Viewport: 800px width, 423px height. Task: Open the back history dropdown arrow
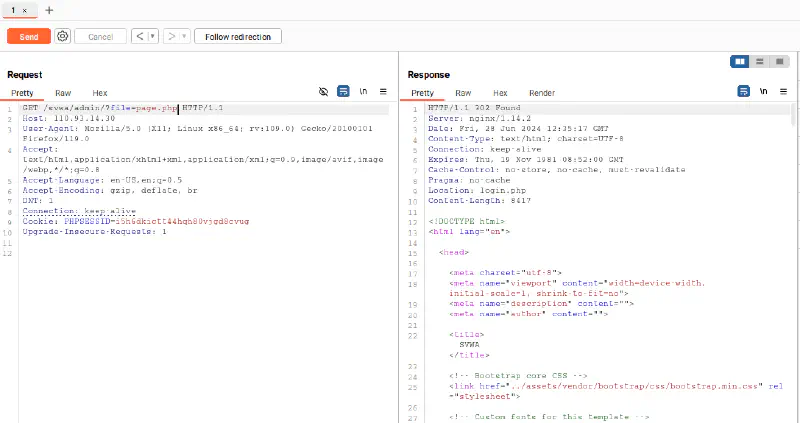click(153, 37)
